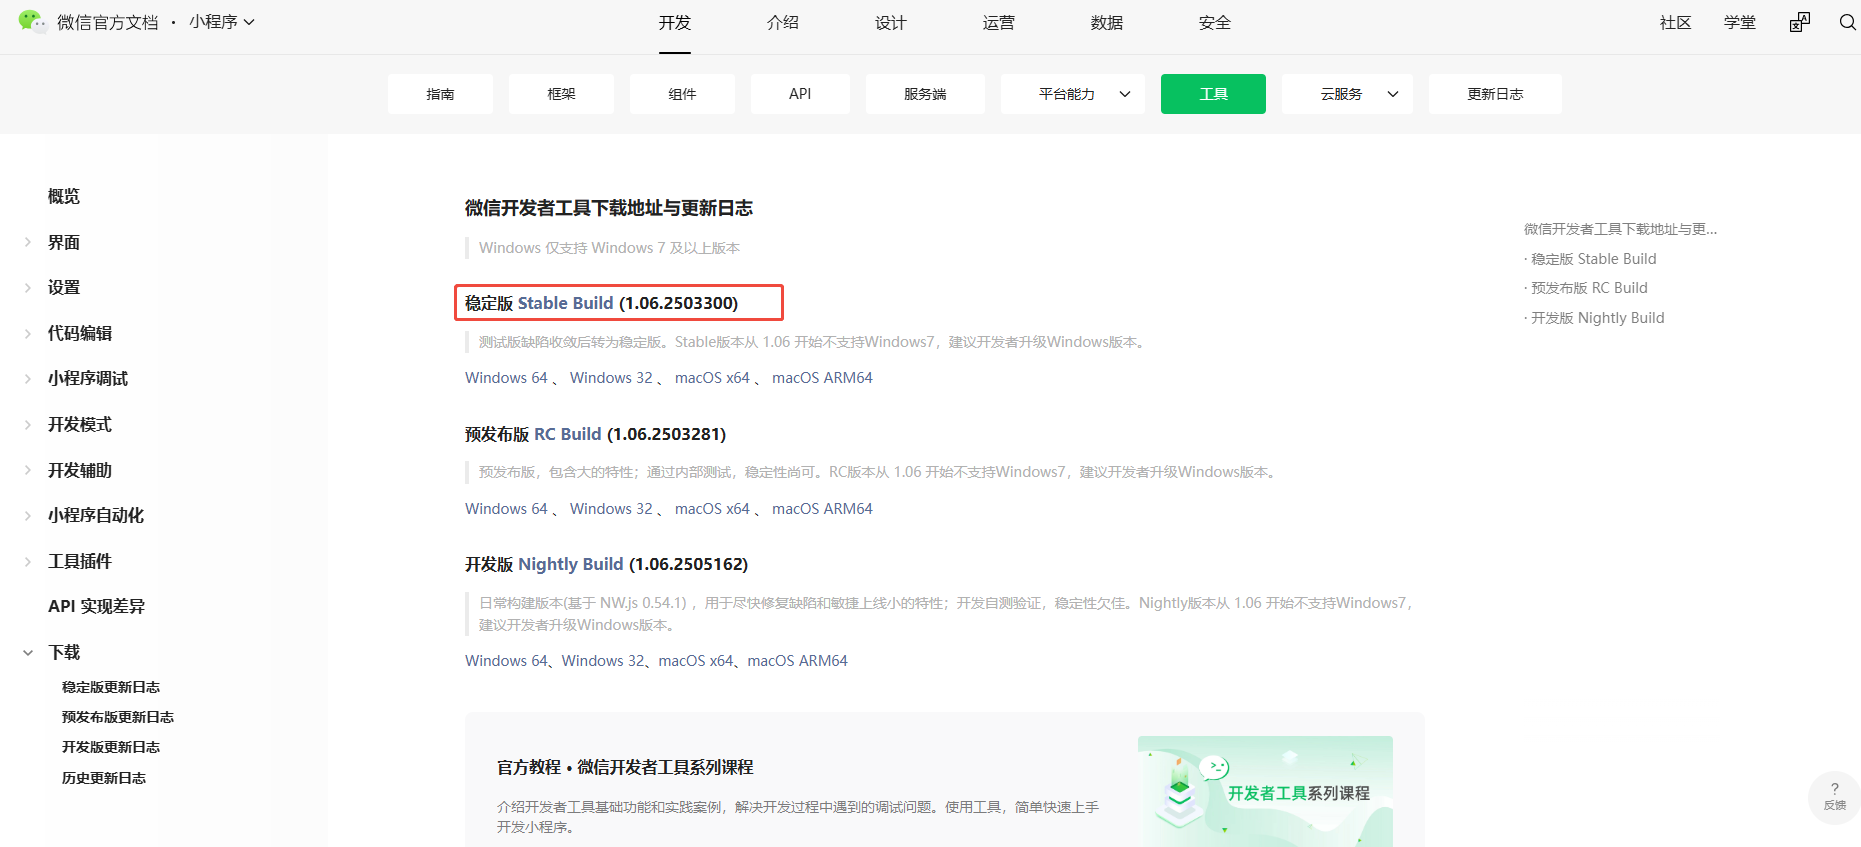The height and width of the screenshot is (847, 1861).
Task: Expand the 平台能力 dropdown
Action: (1073, 94)
